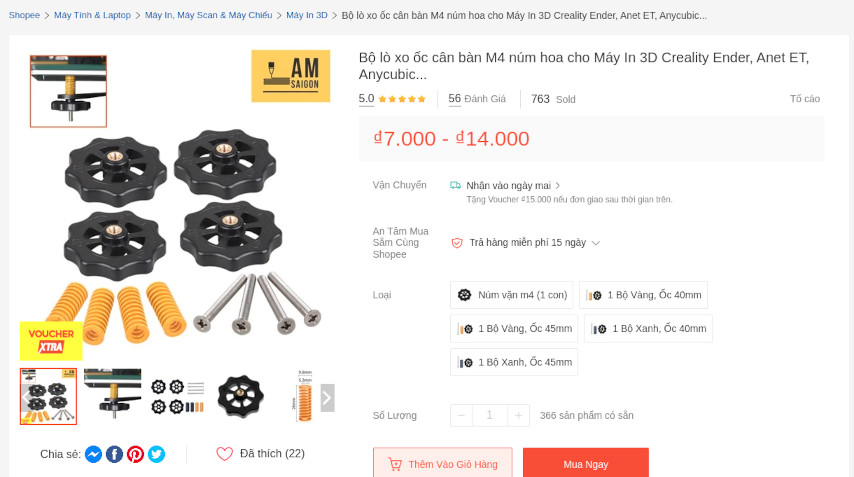Share product on Twitter
The image size is (854, 477).
pos(156,454)
